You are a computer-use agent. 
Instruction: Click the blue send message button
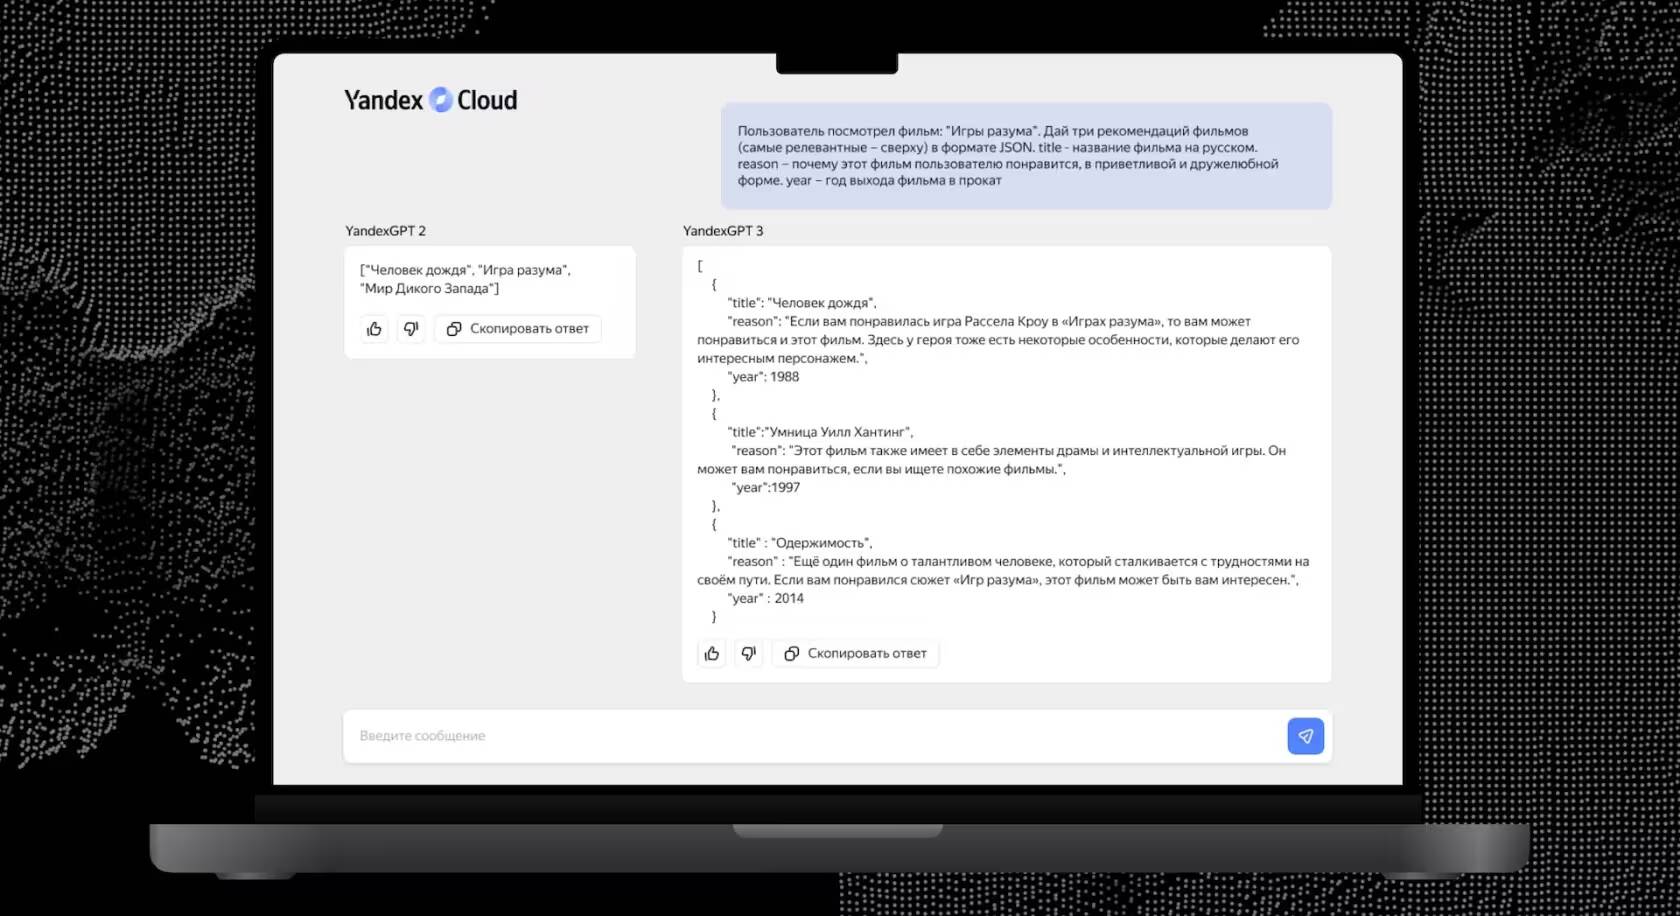pyautogui.click(x=1305, y=736)
